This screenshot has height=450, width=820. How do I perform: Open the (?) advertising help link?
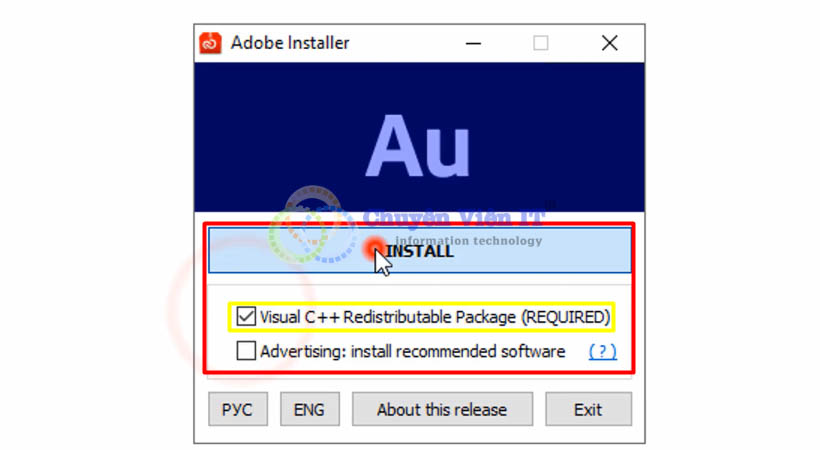602,351
